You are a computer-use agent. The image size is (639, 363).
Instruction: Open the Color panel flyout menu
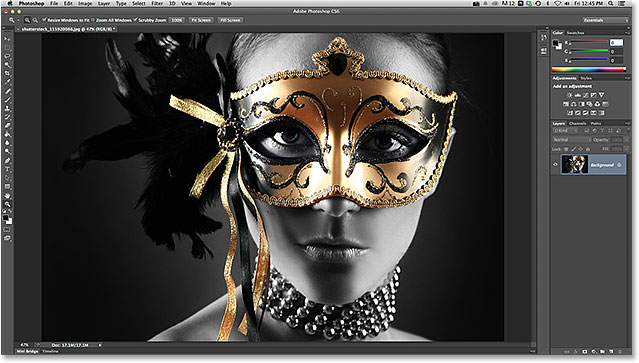(628, 33)
